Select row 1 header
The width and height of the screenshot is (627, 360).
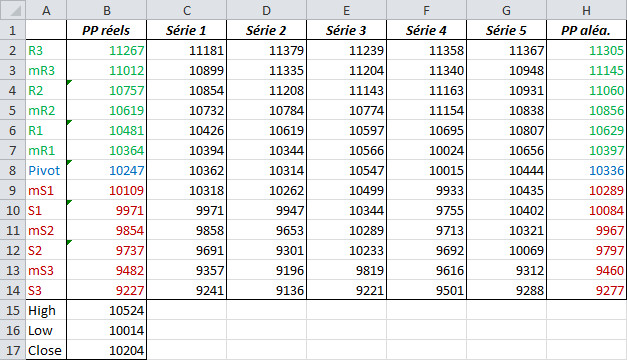(13, 30)
